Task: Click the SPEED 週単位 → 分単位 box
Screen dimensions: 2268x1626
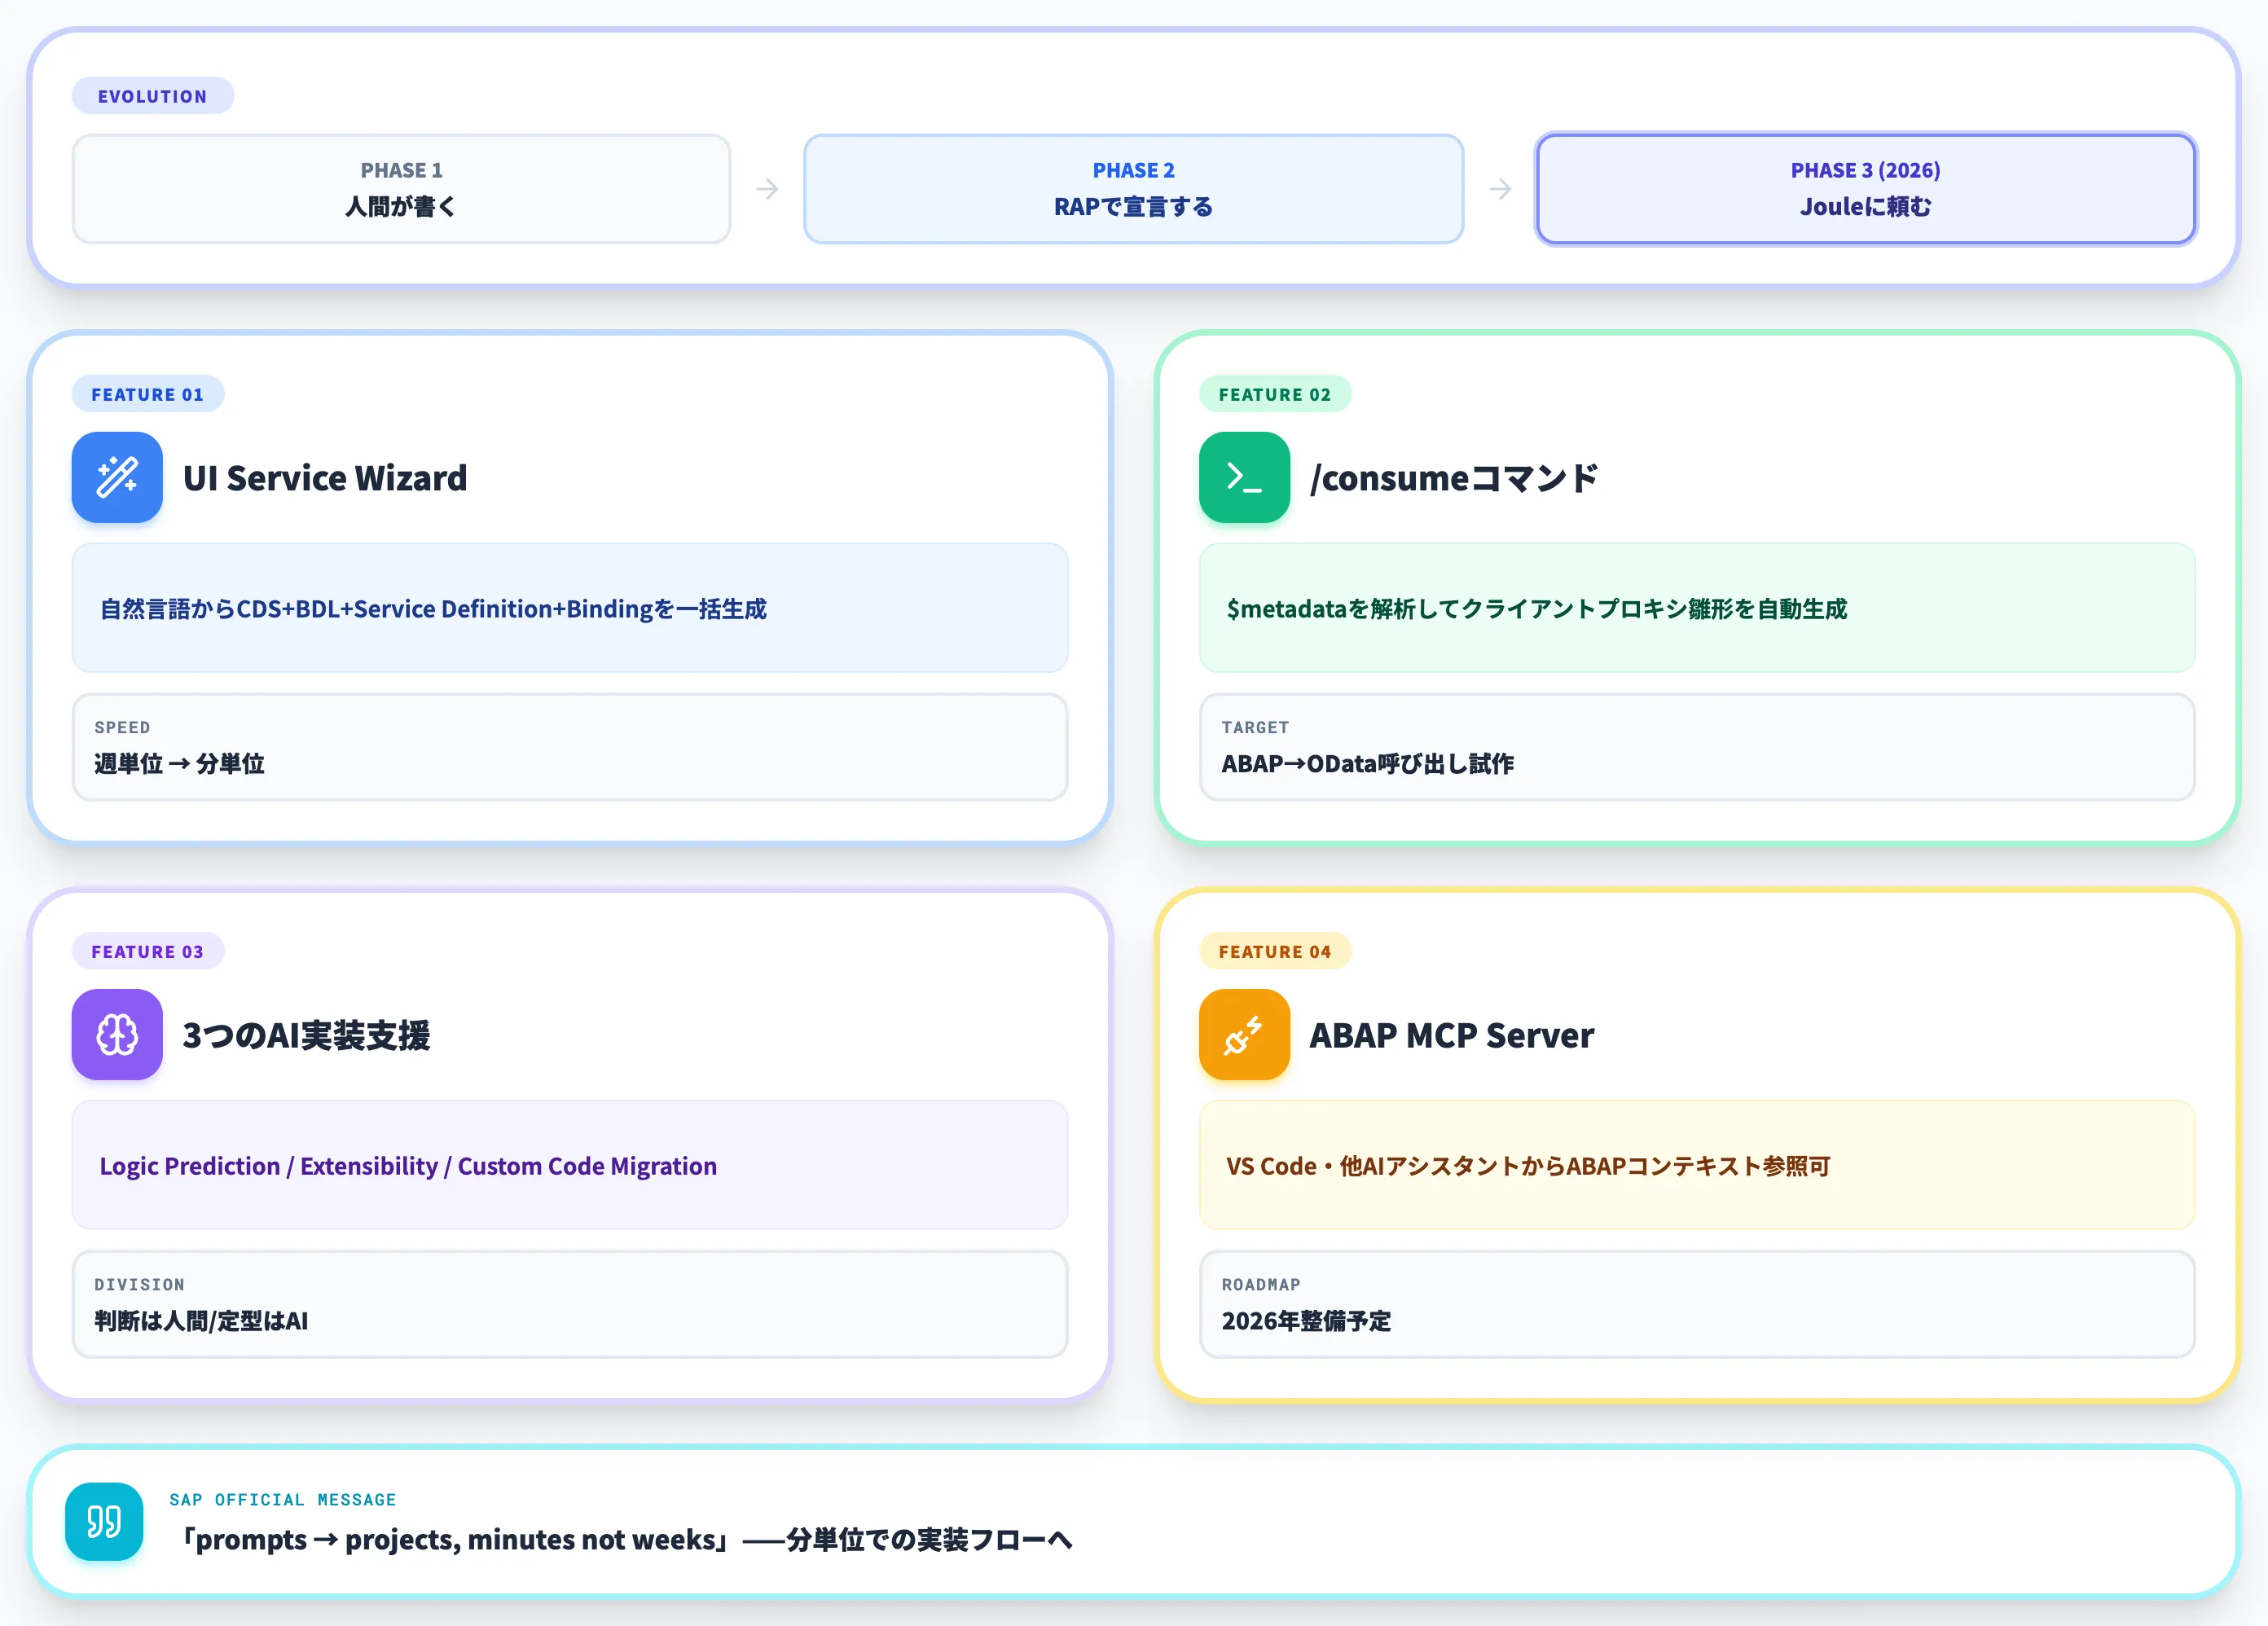Action: pyautogui.click(x=570, y=747)
